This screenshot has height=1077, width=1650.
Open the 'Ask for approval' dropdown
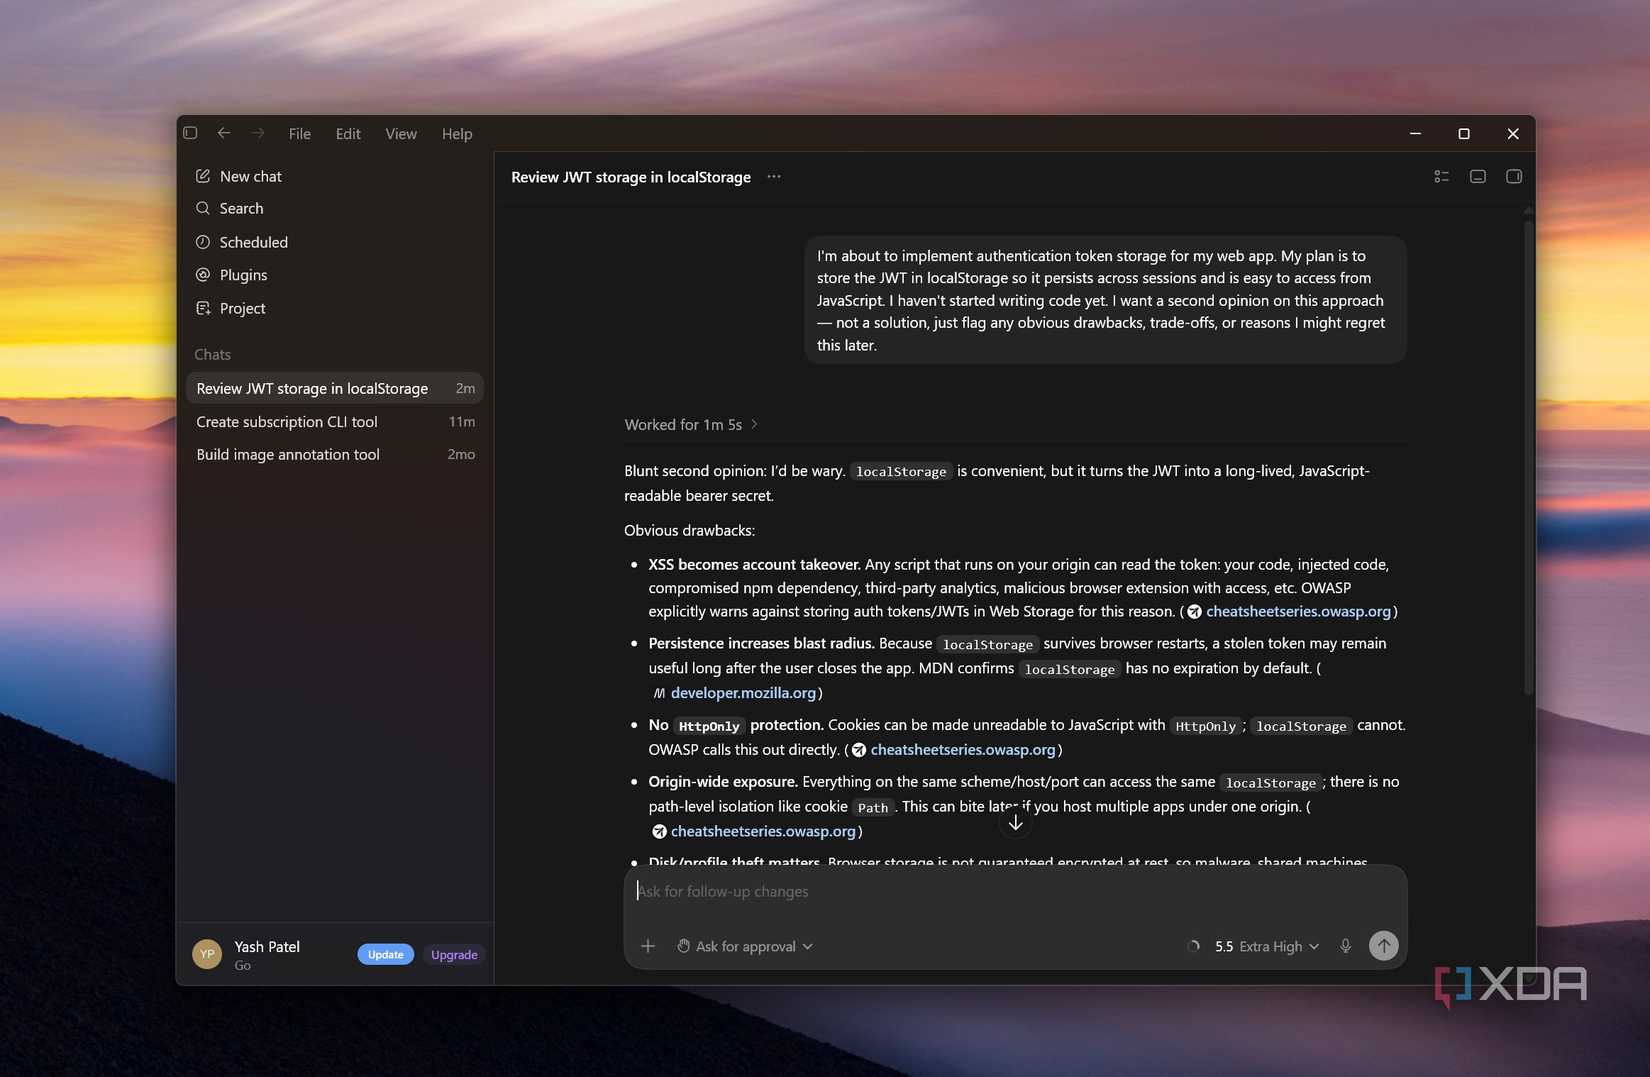(x=745, y=946)
